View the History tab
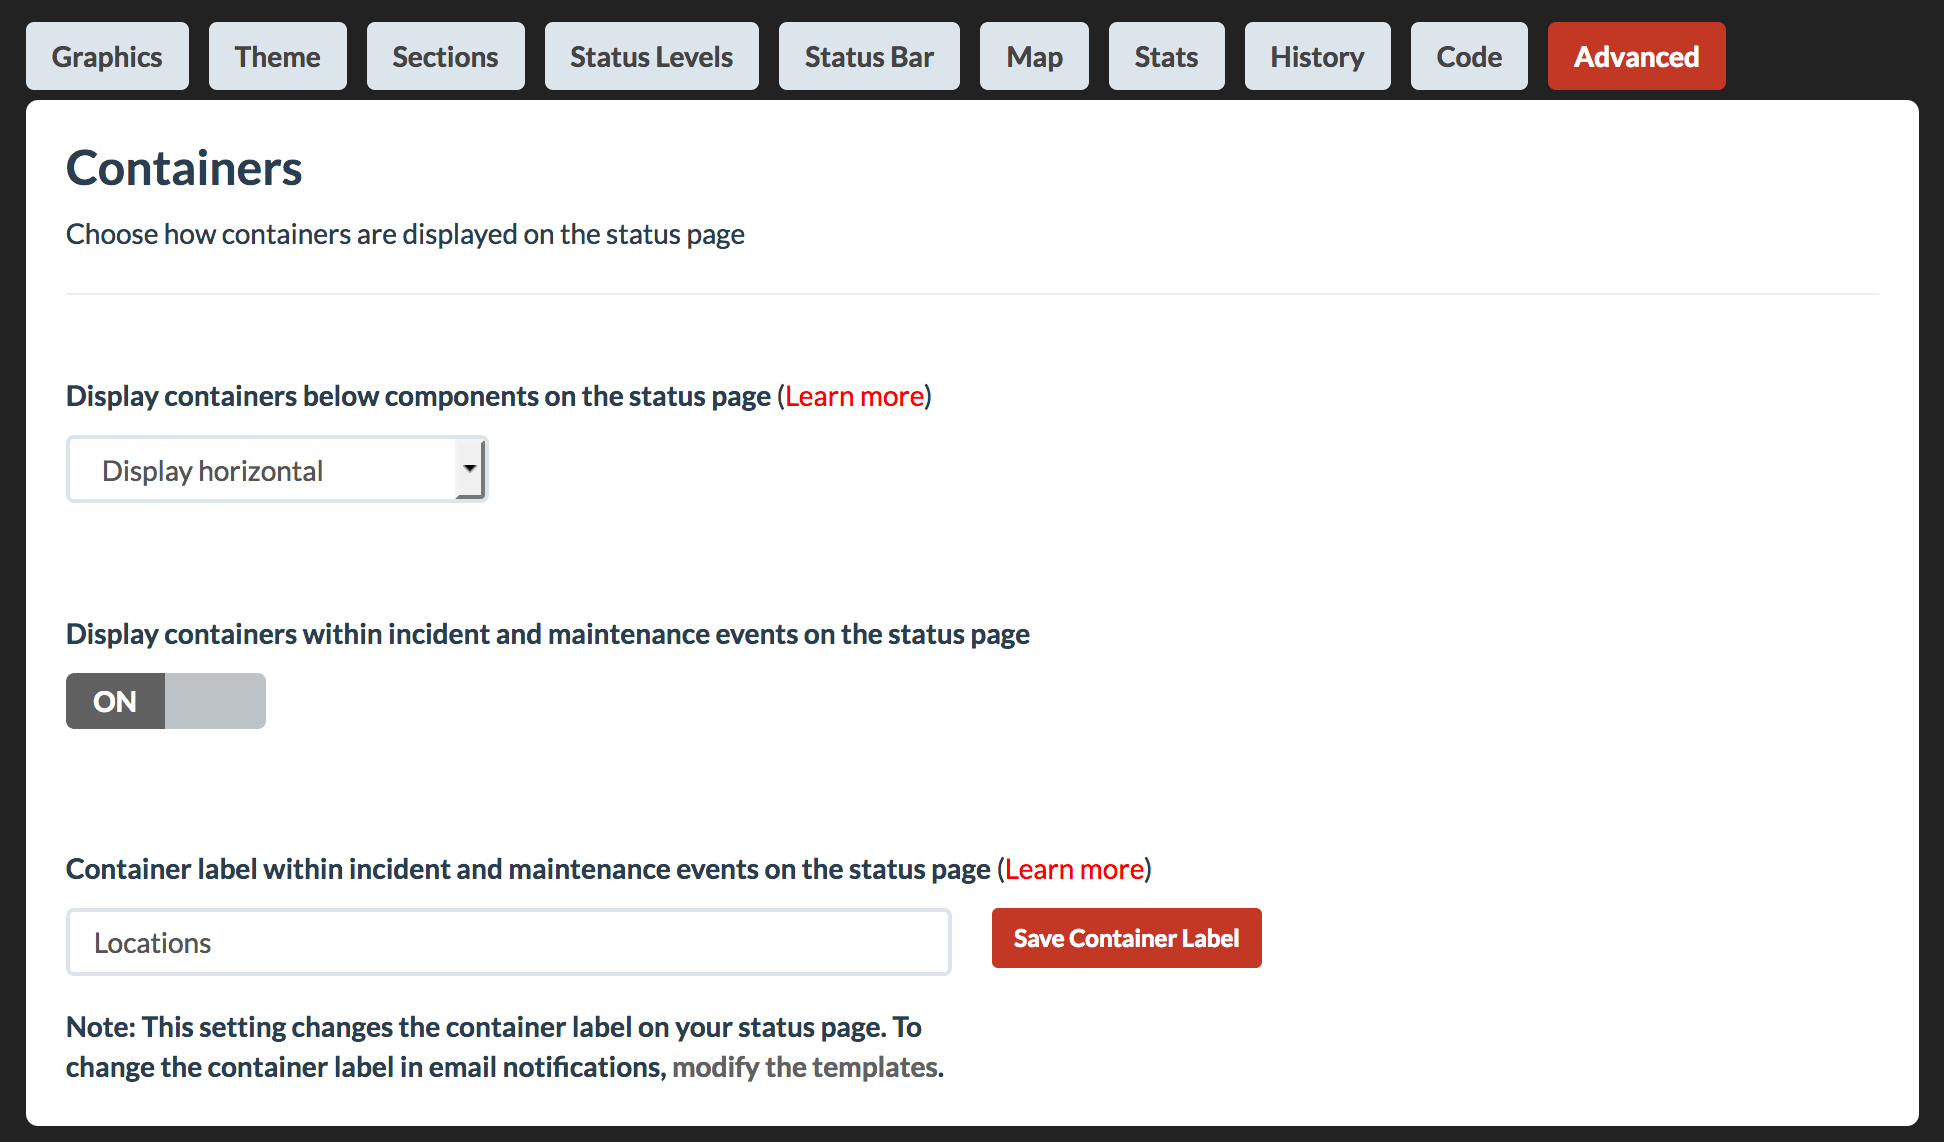Viewport: 1944px width, 1142px height. coord(1317,56)
